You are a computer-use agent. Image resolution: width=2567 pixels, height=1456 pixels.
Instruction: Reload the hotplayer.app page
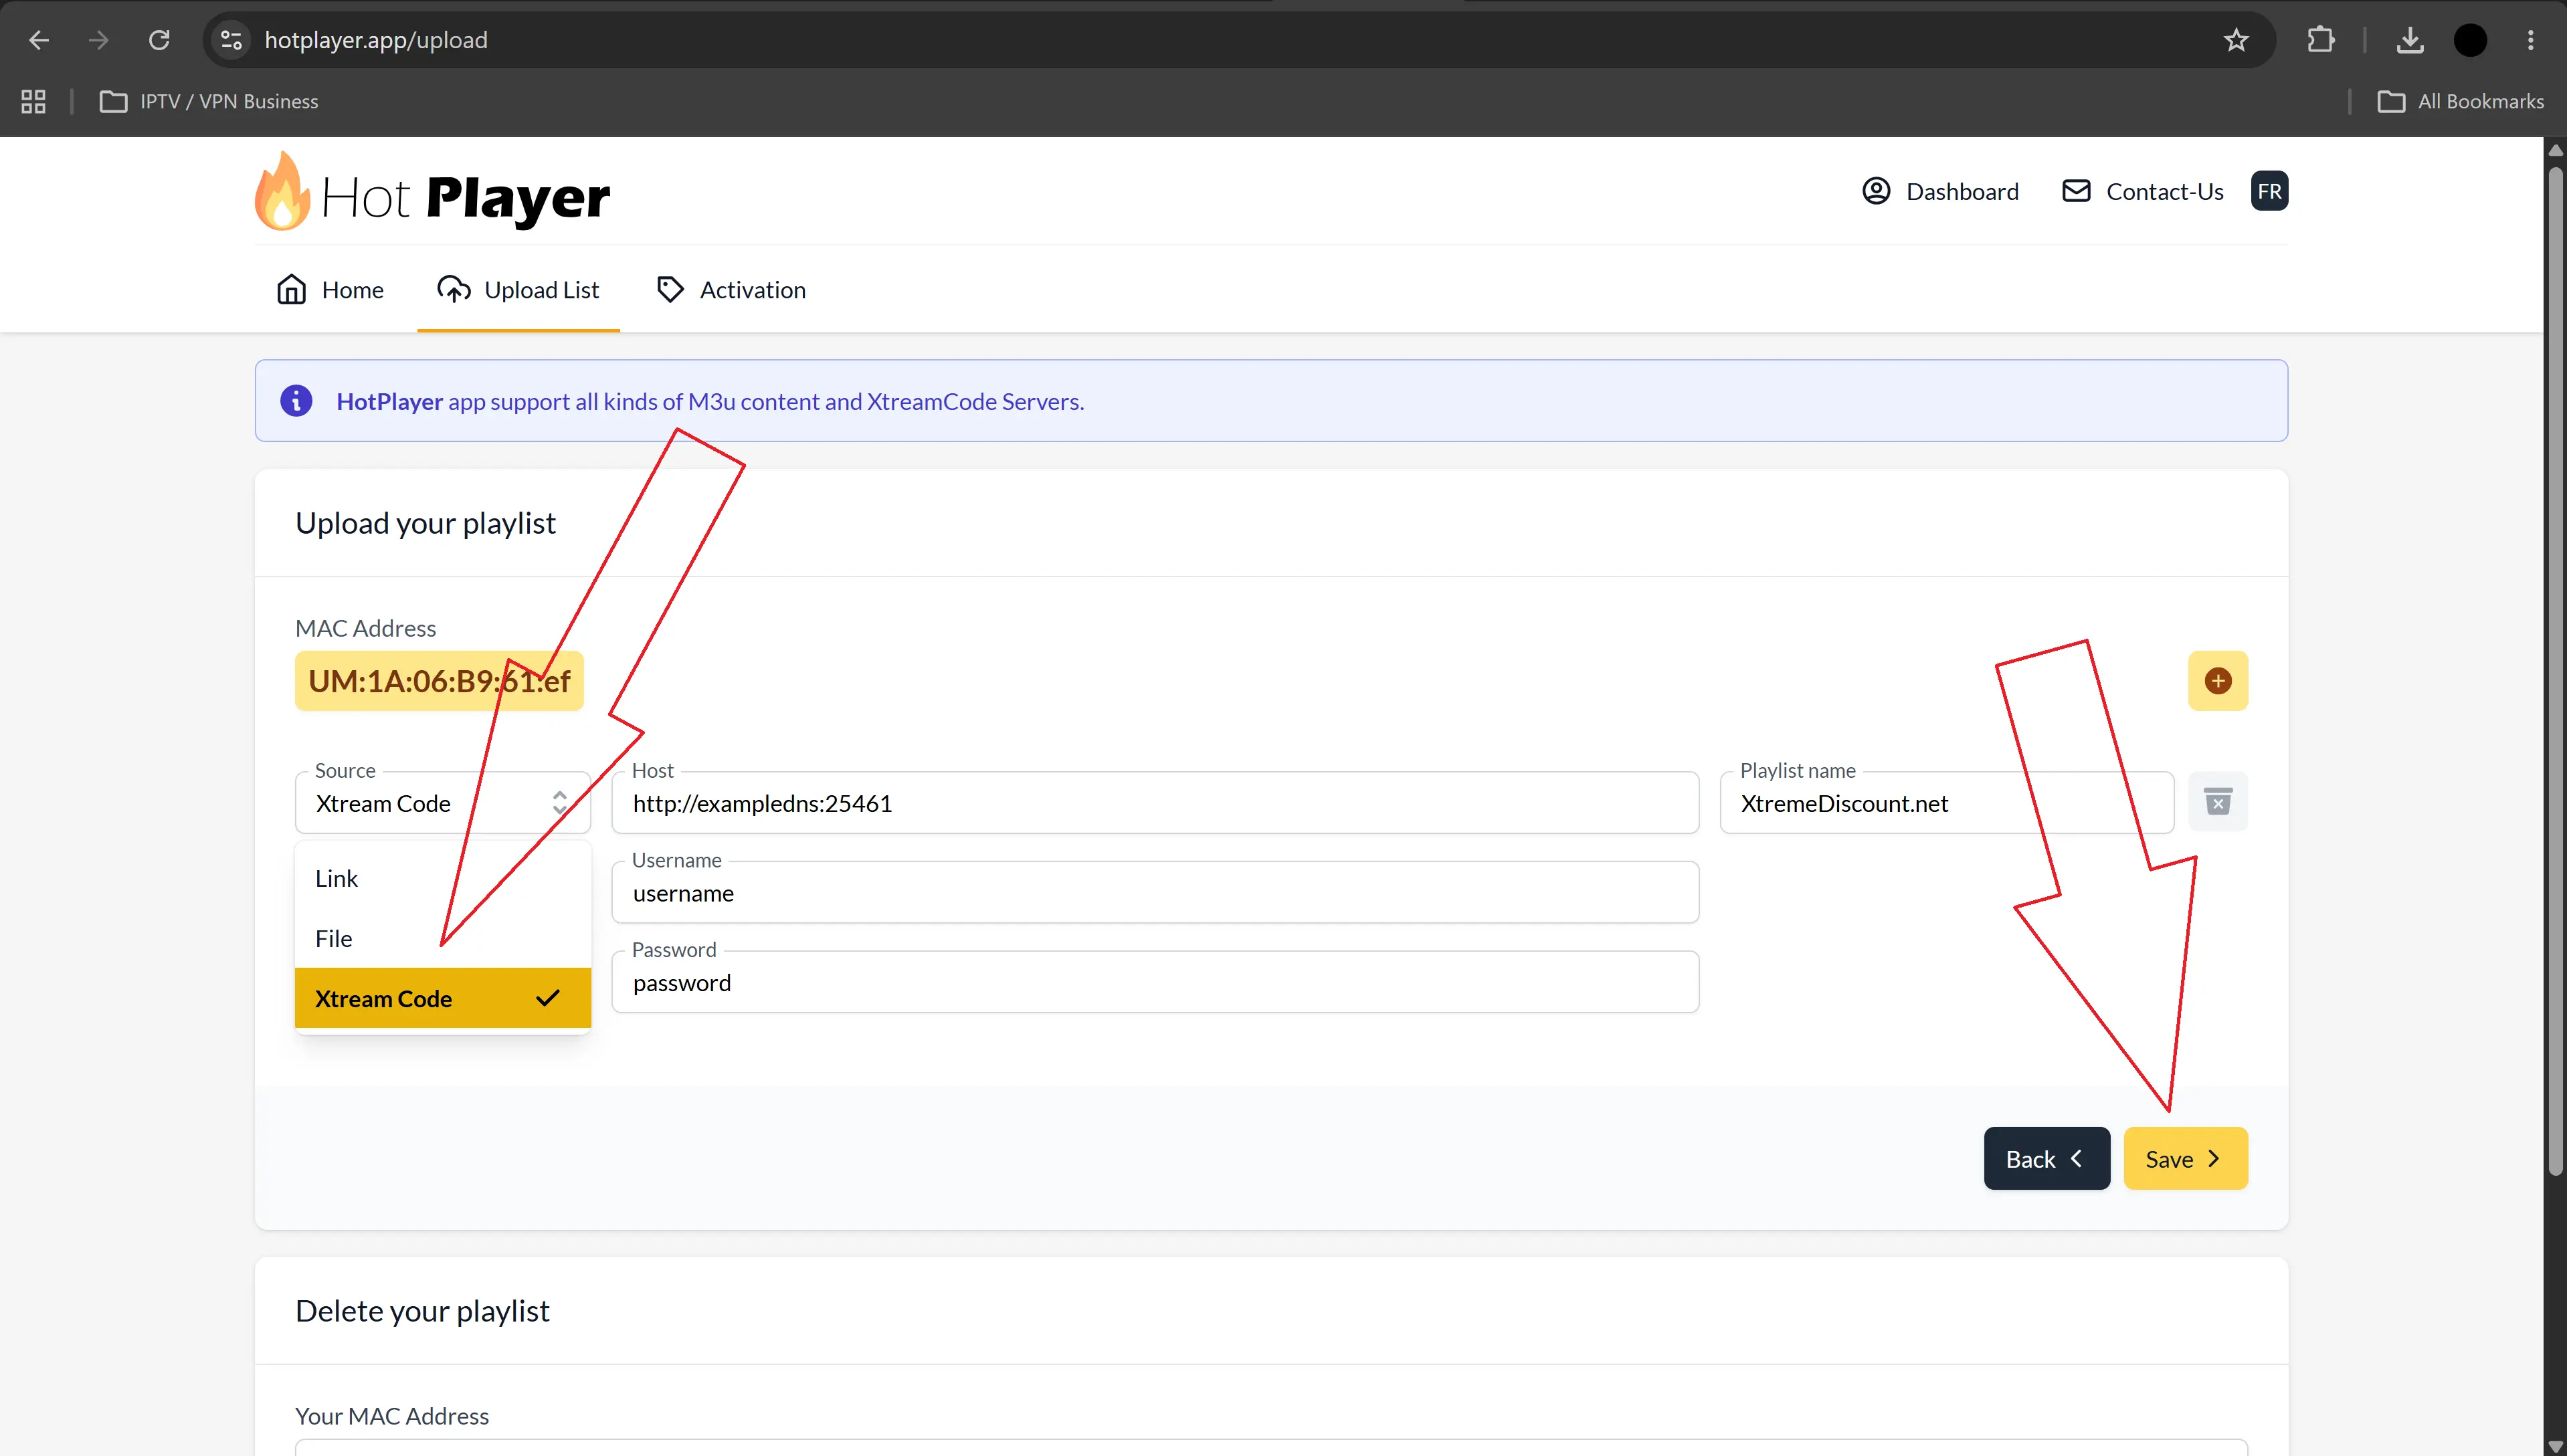click(159, 40)
